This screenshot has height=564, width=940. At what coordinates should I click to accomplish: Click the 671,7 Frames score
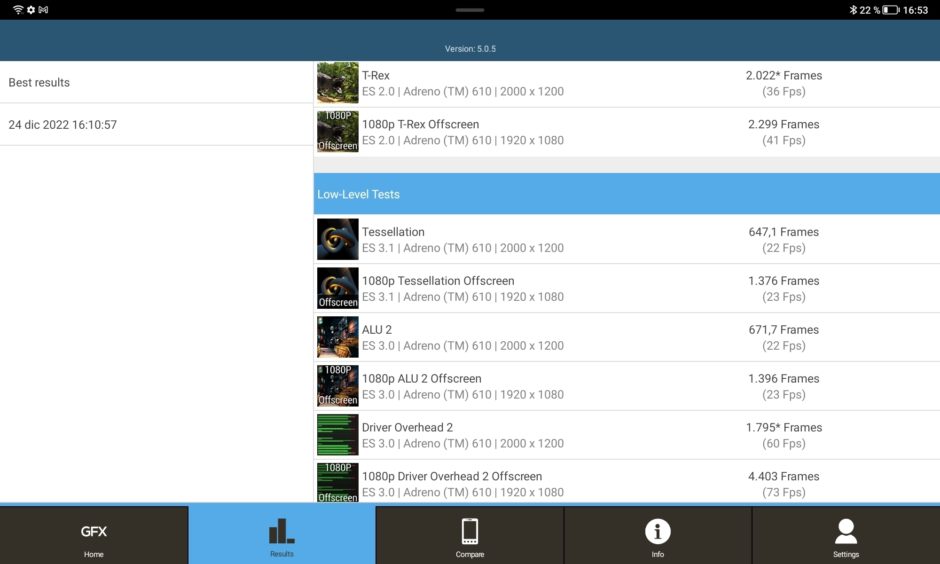784,330
